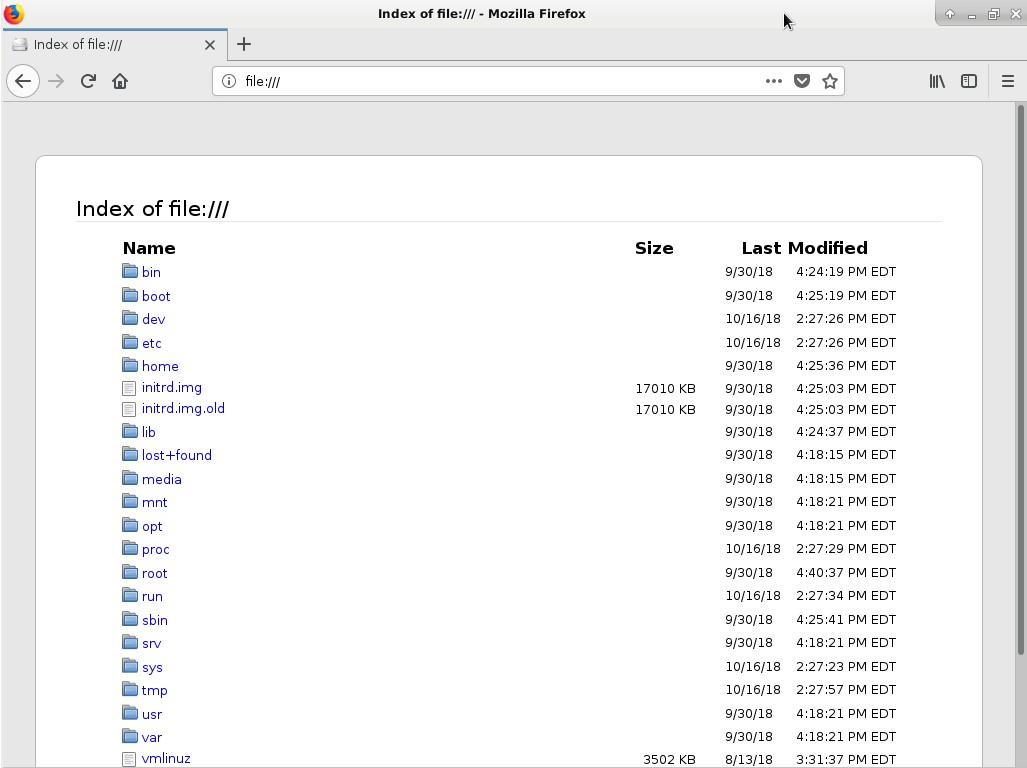Open page actions three-dot menu

(x=774, y=81)
